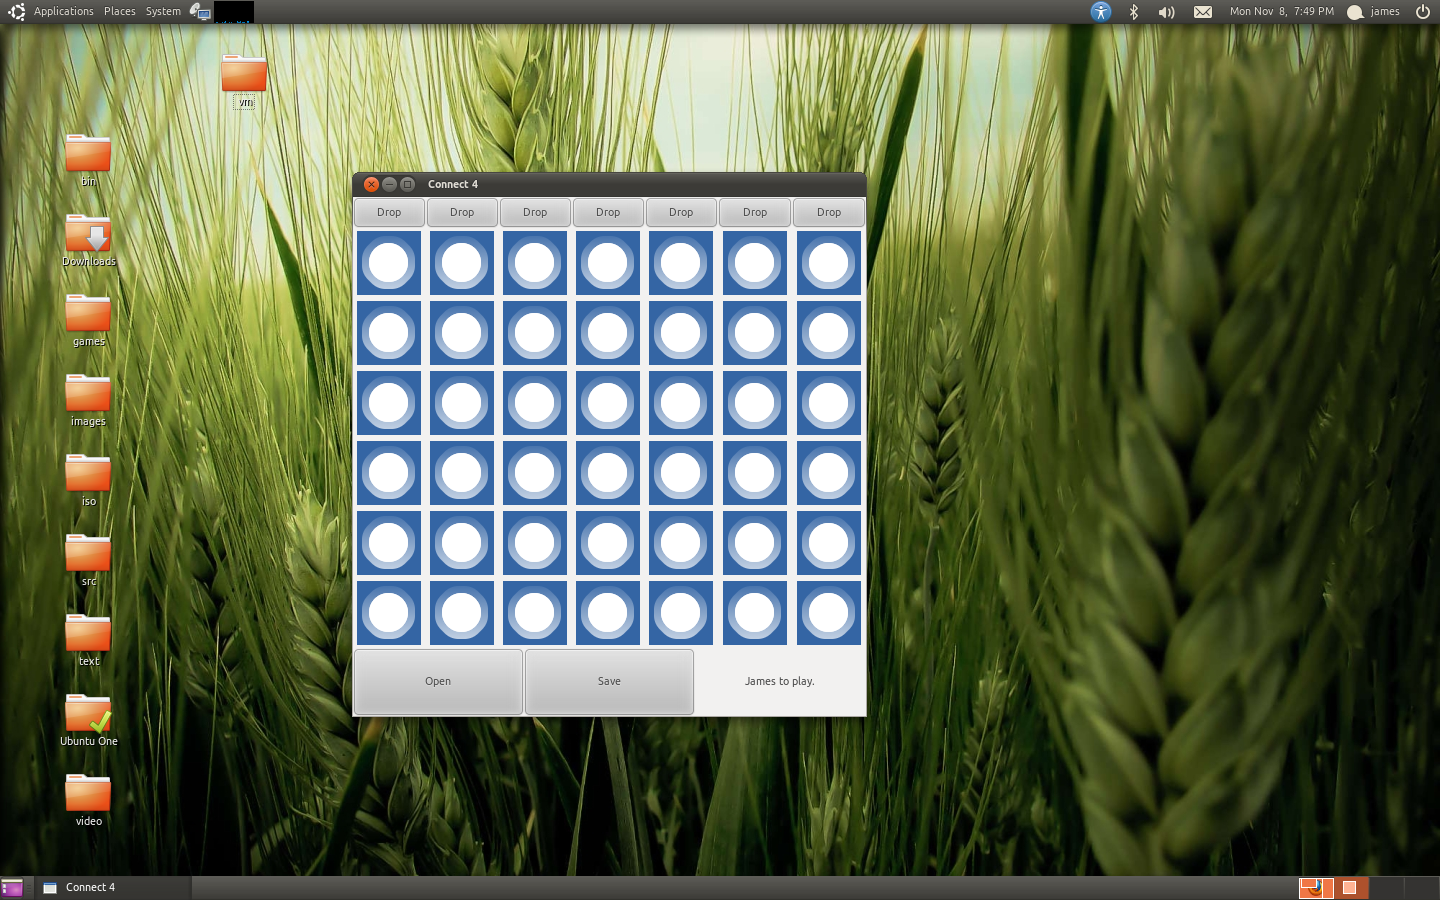Open the games desktop folder

(88, 314)
